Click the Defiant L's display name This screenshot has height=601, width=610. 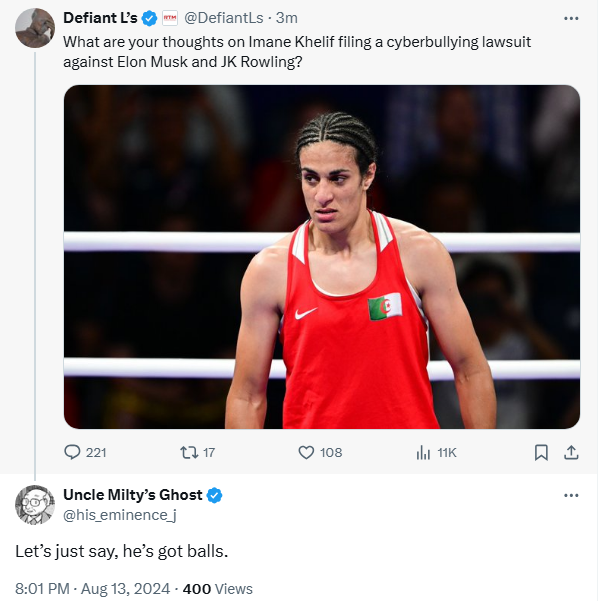coord(100,18)
